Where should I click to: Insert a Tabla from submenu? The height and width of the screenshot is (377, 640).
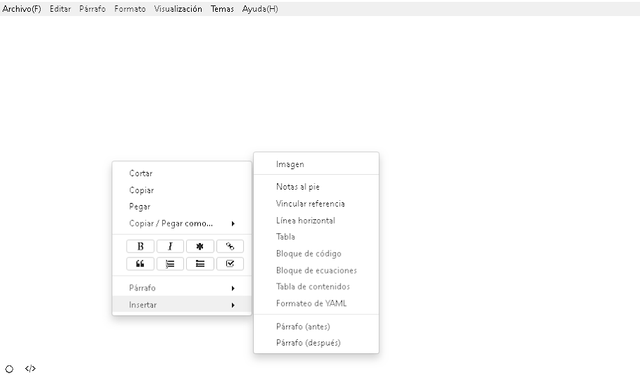coord(316,237)
